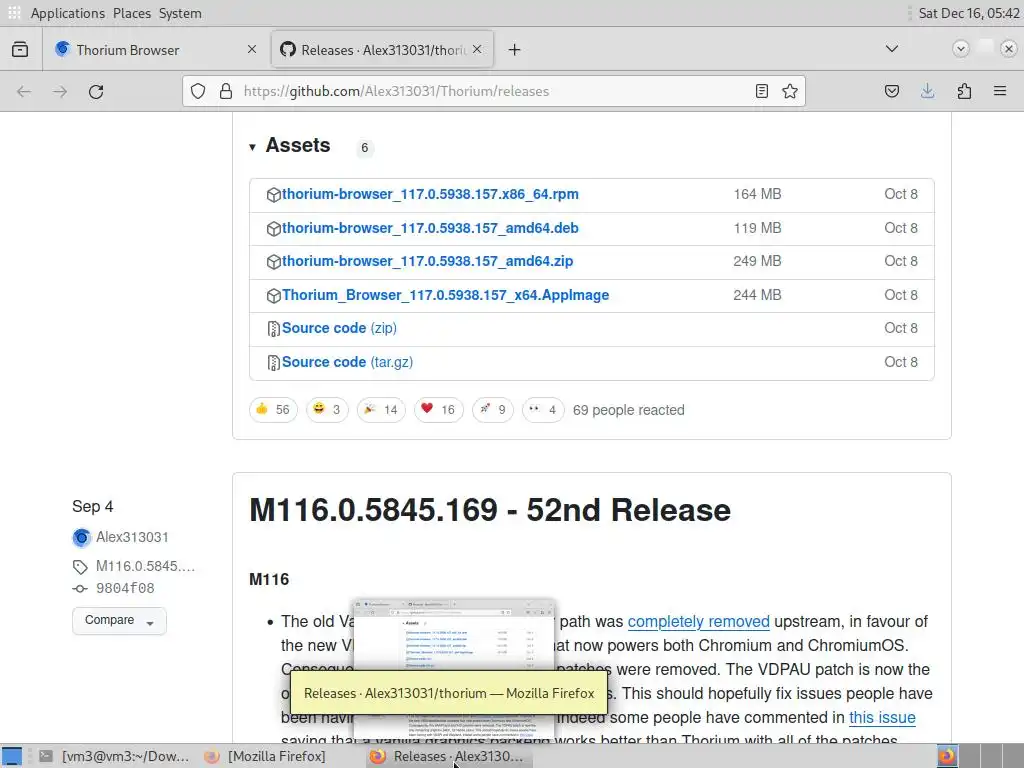Click the 69 people reacted text

[x=628, y=410]
